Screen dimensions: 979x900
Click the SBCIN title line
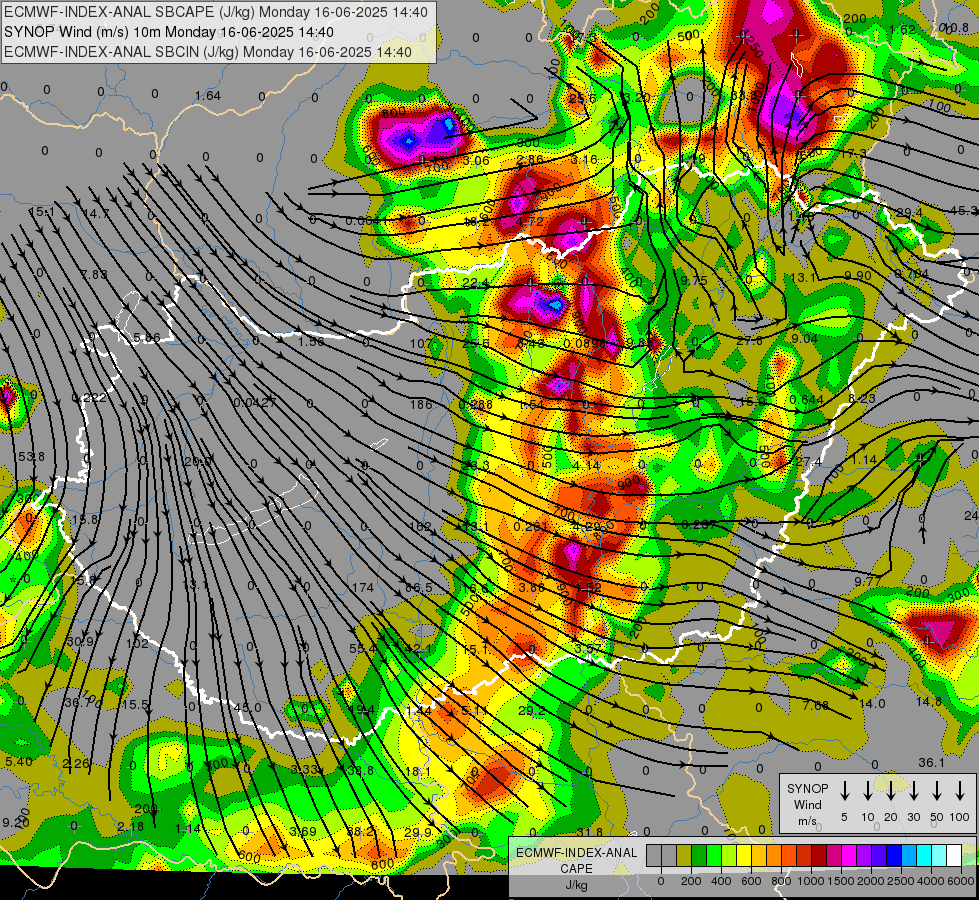click(208, 52)
